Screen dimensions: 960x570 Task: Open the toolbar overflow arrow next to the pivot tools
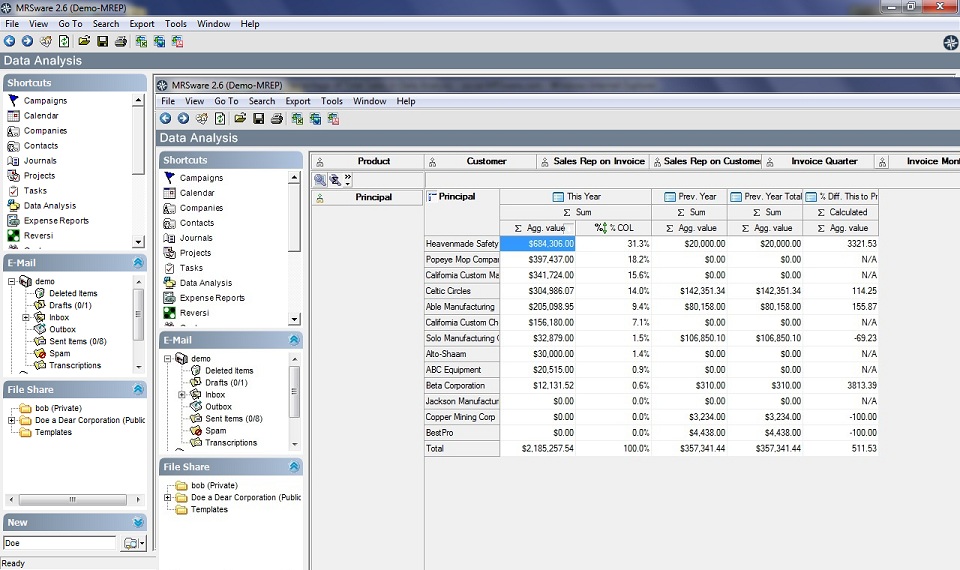pos(348,179)
